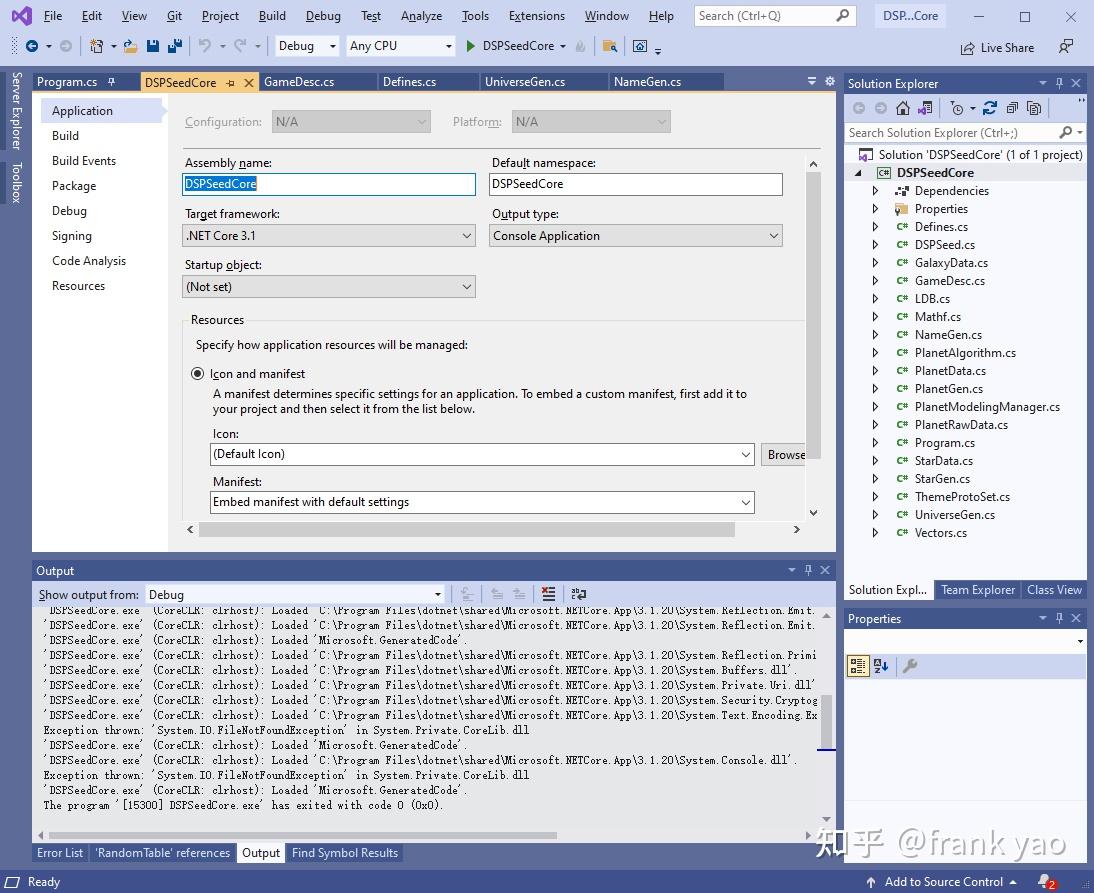Start debugging with the green play icon
Viewport: 1094px width, 893px height.
click(470, 46)
